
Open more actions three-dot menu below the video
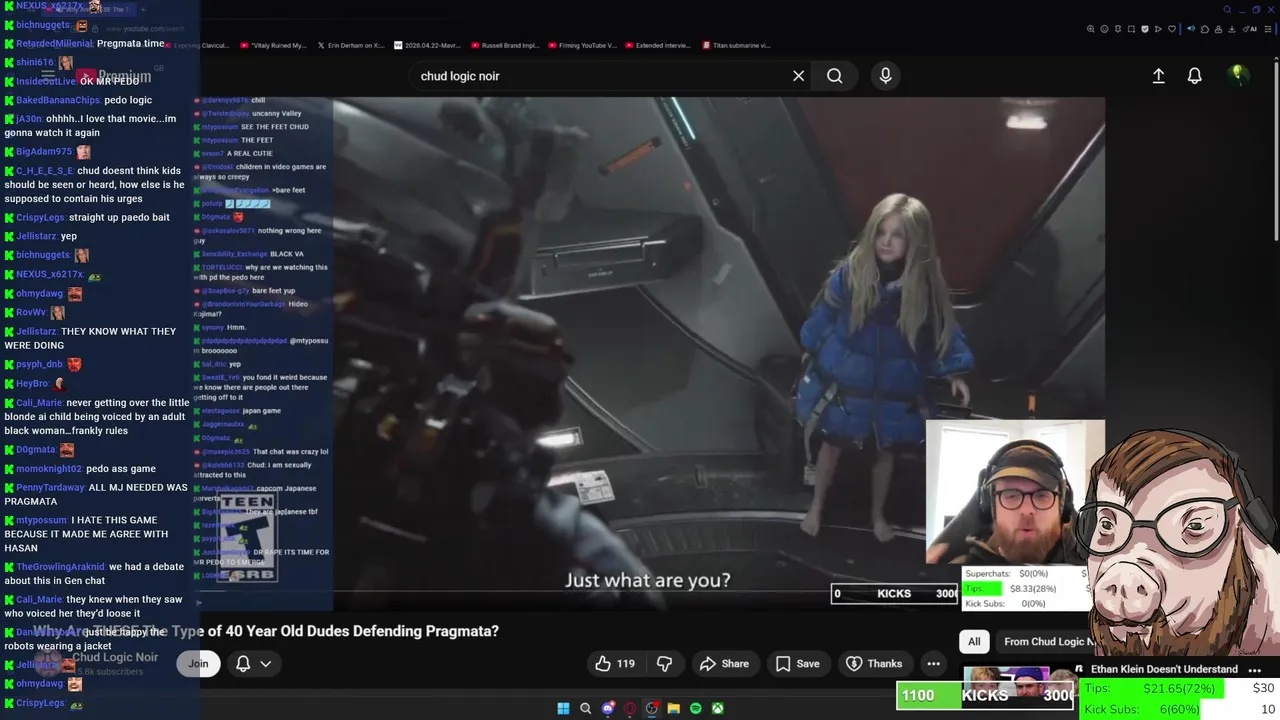(933, 664)
